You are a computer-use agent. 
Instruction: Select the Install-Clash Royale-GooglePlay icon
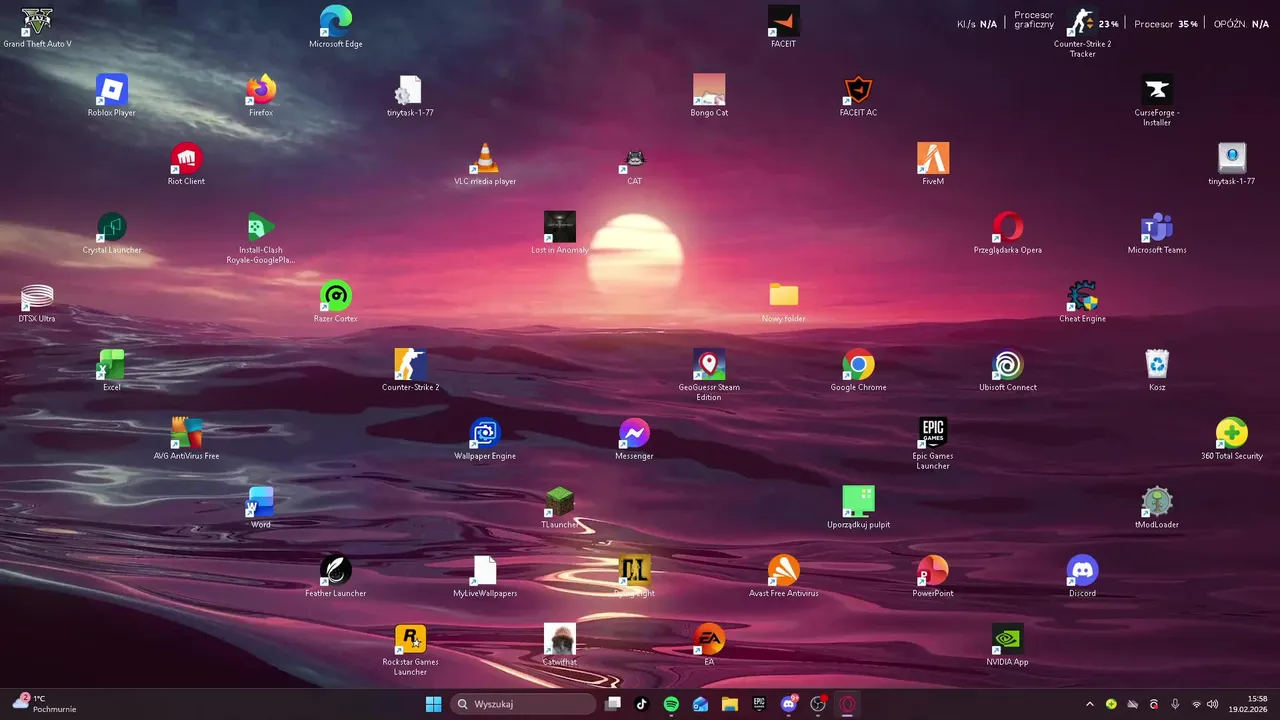pyautogui.click(x=261, y=238)
